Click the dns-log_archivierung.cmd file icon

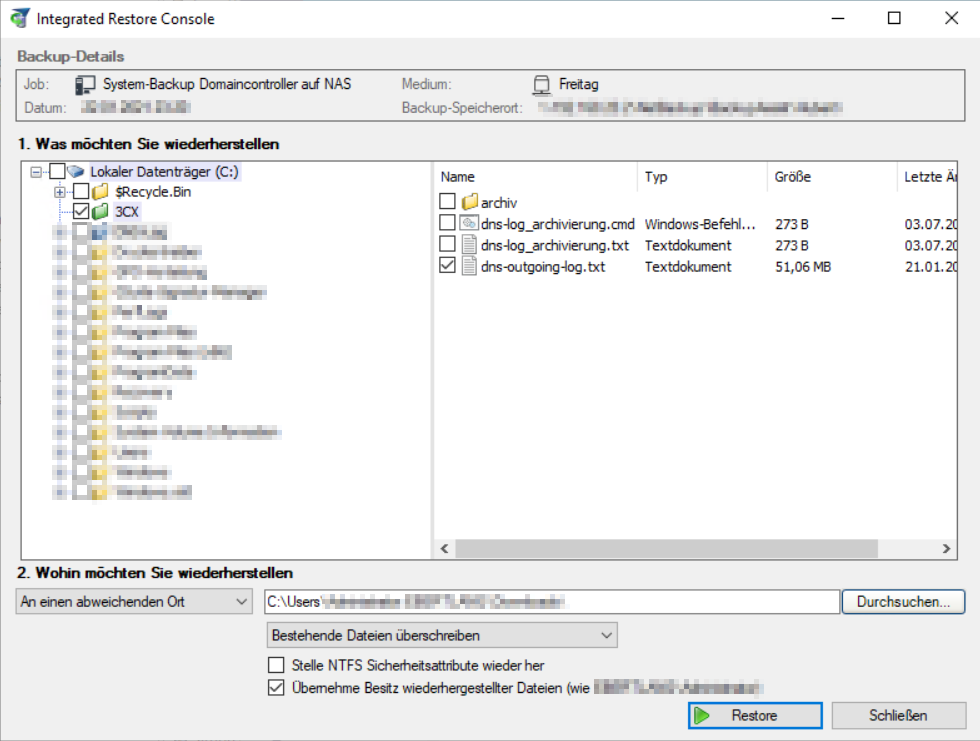point(469,223)
